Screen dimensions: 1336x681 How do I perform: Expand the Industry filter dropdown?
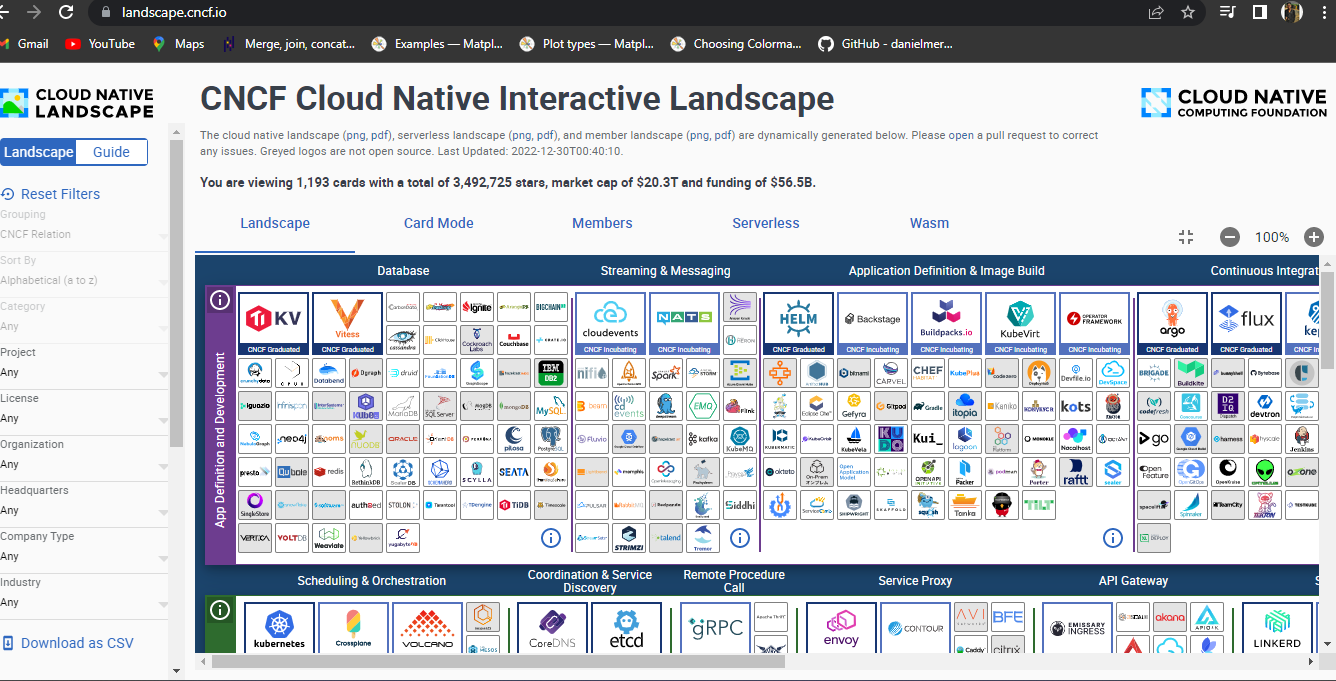coord(85,602)
